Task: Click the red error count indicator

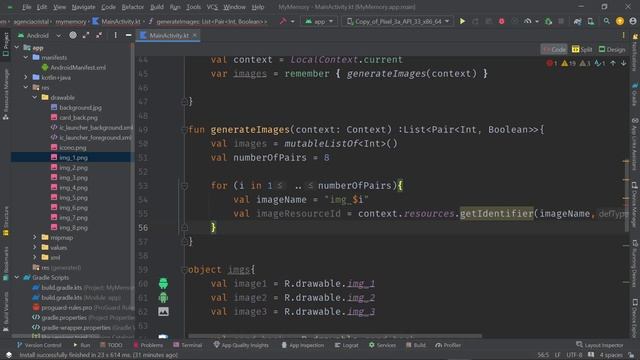Action: [551, 63]
